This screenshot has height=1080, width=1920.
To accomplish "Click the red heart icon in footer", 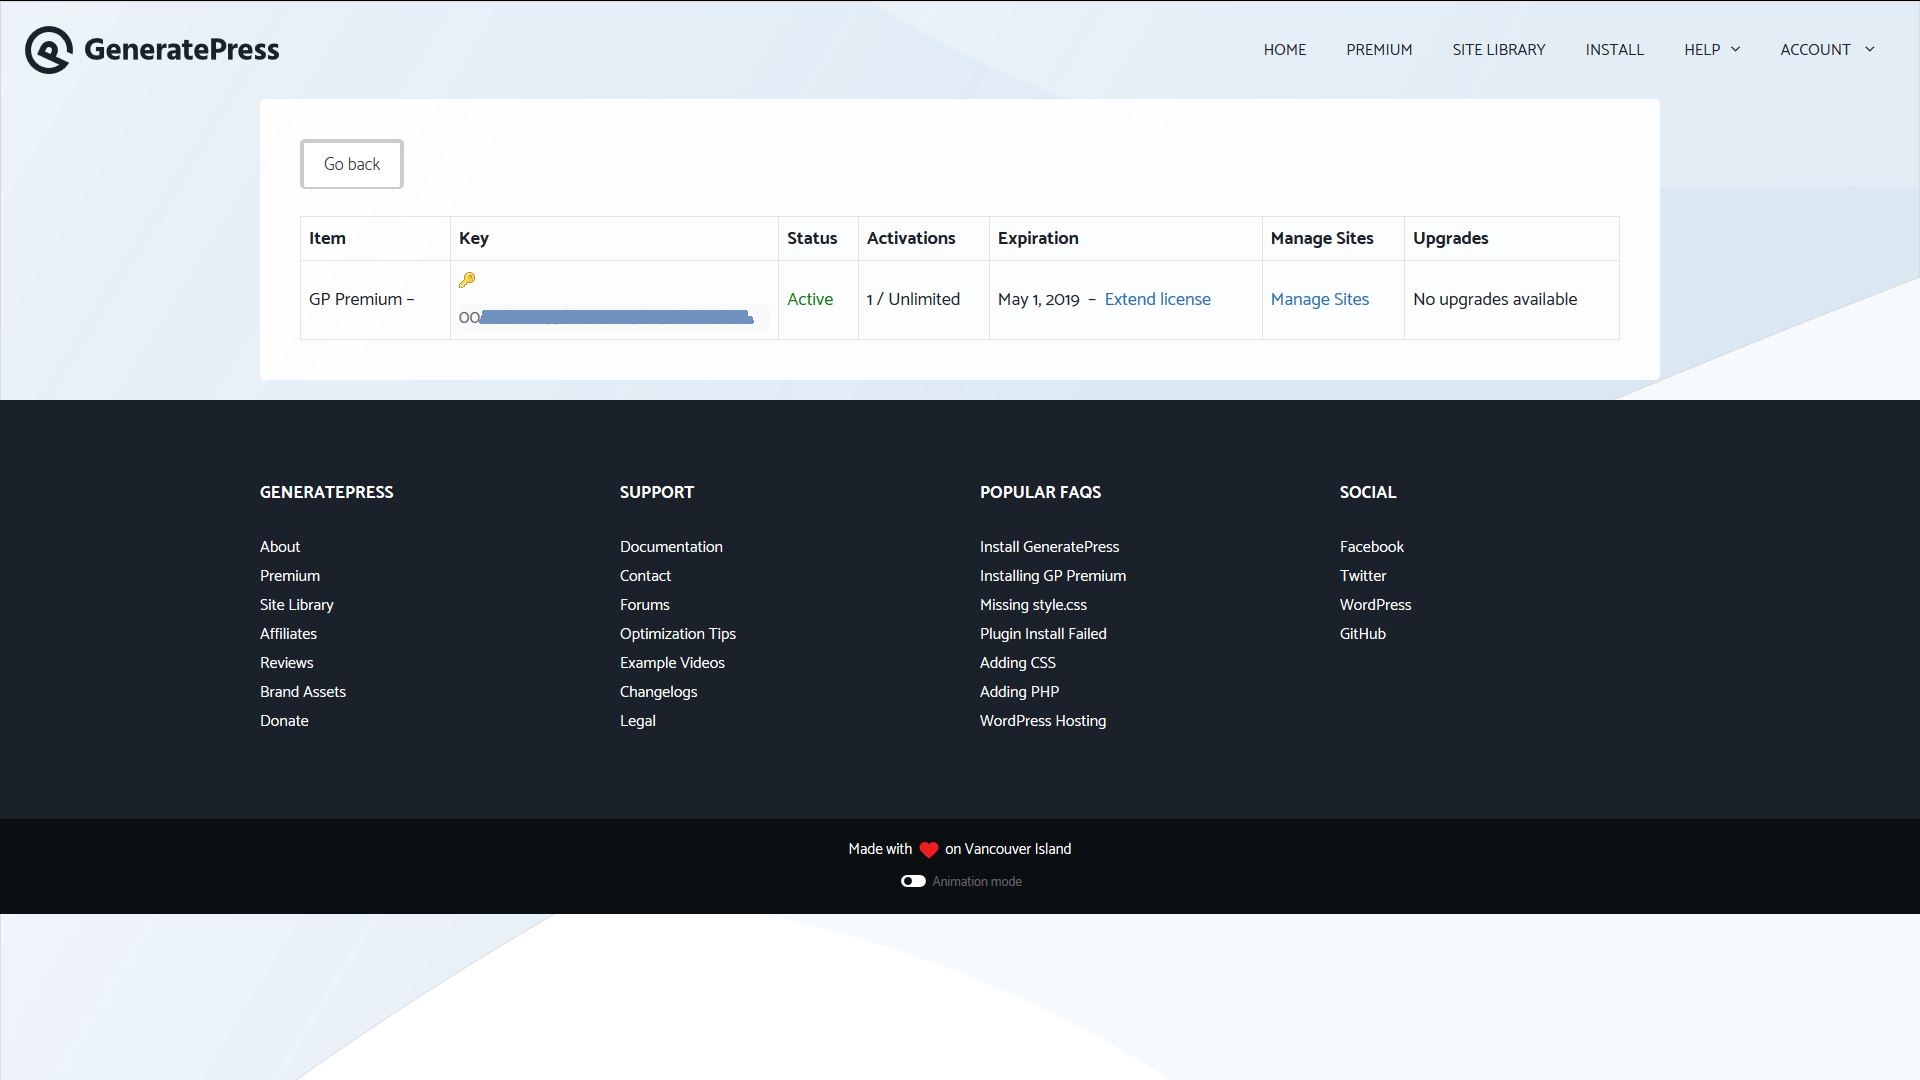I will tap(928, 850).
